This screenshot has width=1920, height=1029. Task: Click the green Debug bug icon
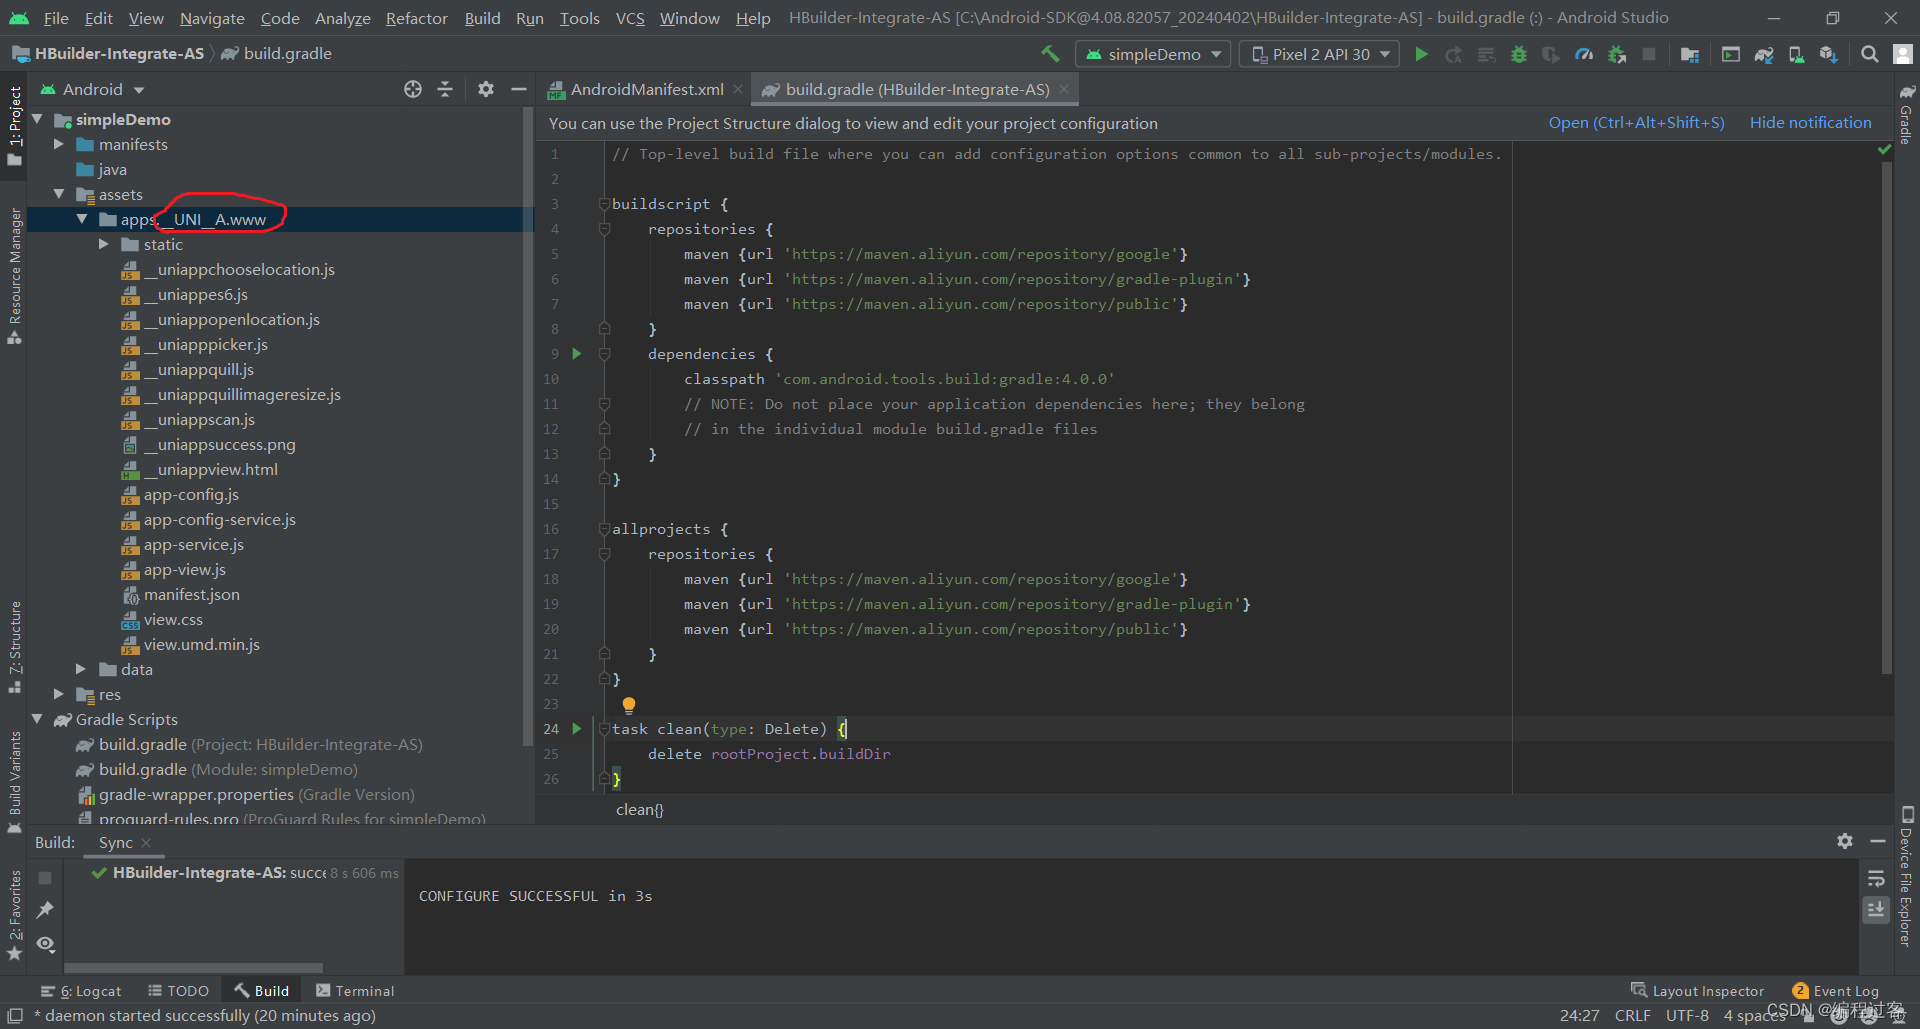click(1518, 54)
